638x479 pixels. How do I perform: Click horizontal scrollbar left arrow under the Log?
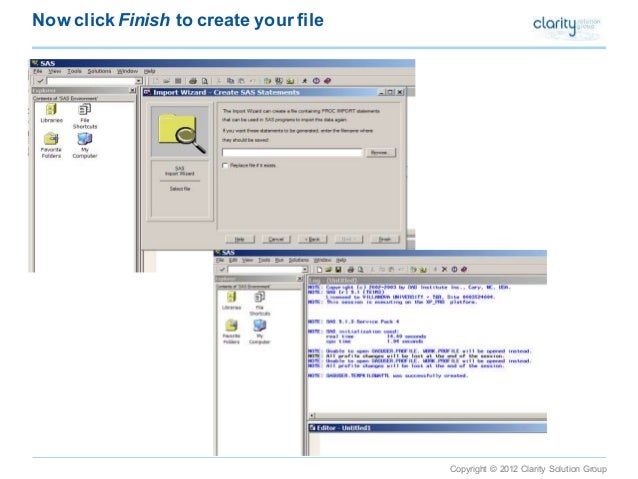point(312,416)
